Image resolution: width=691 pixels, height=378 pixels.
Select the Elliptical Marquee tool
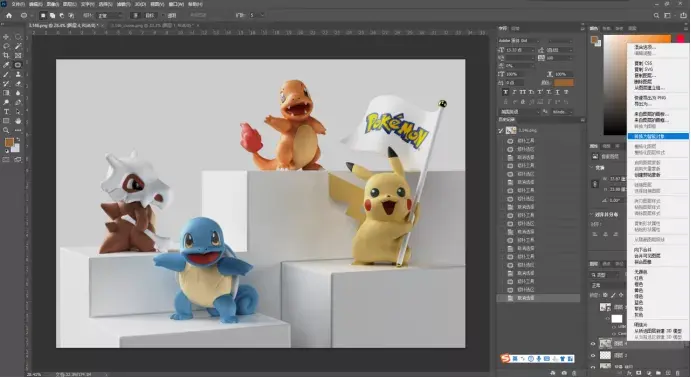[18, 37]
